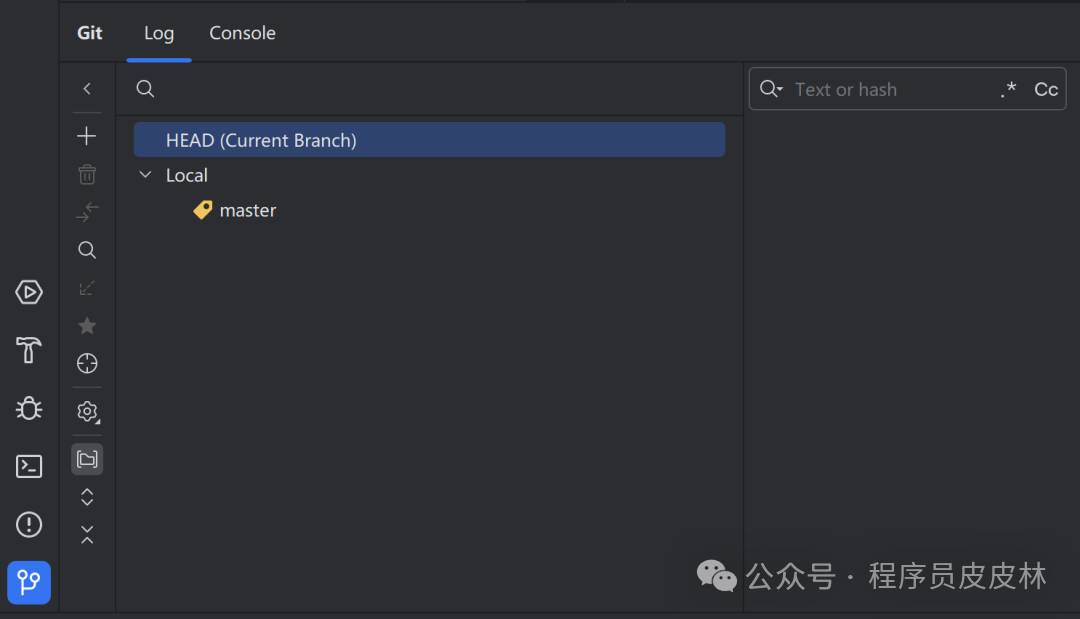1080x619 pixels.
Task: Collapse all branches tree nodes
Action: point(87,535)
